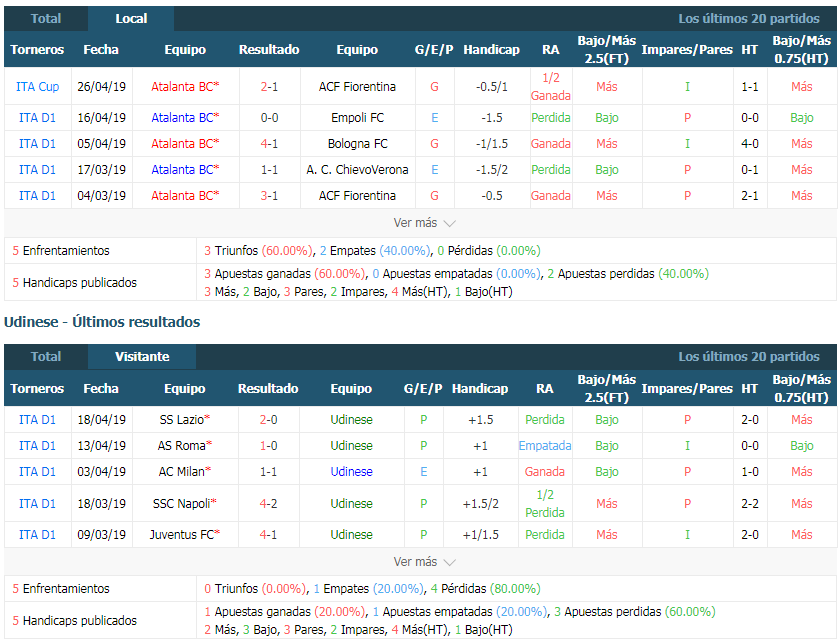839x640 pixels.
Task: Open the SS Lazio team link
Action: tap(185, 420)
